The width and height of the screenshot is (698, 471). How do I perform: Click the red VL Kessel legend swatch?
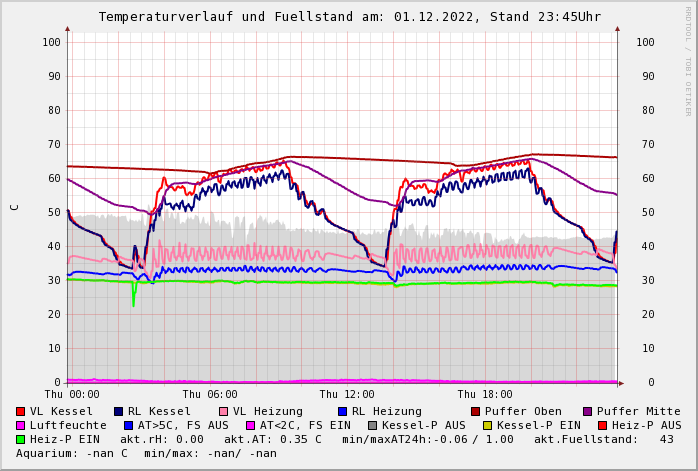pos(21,412)
